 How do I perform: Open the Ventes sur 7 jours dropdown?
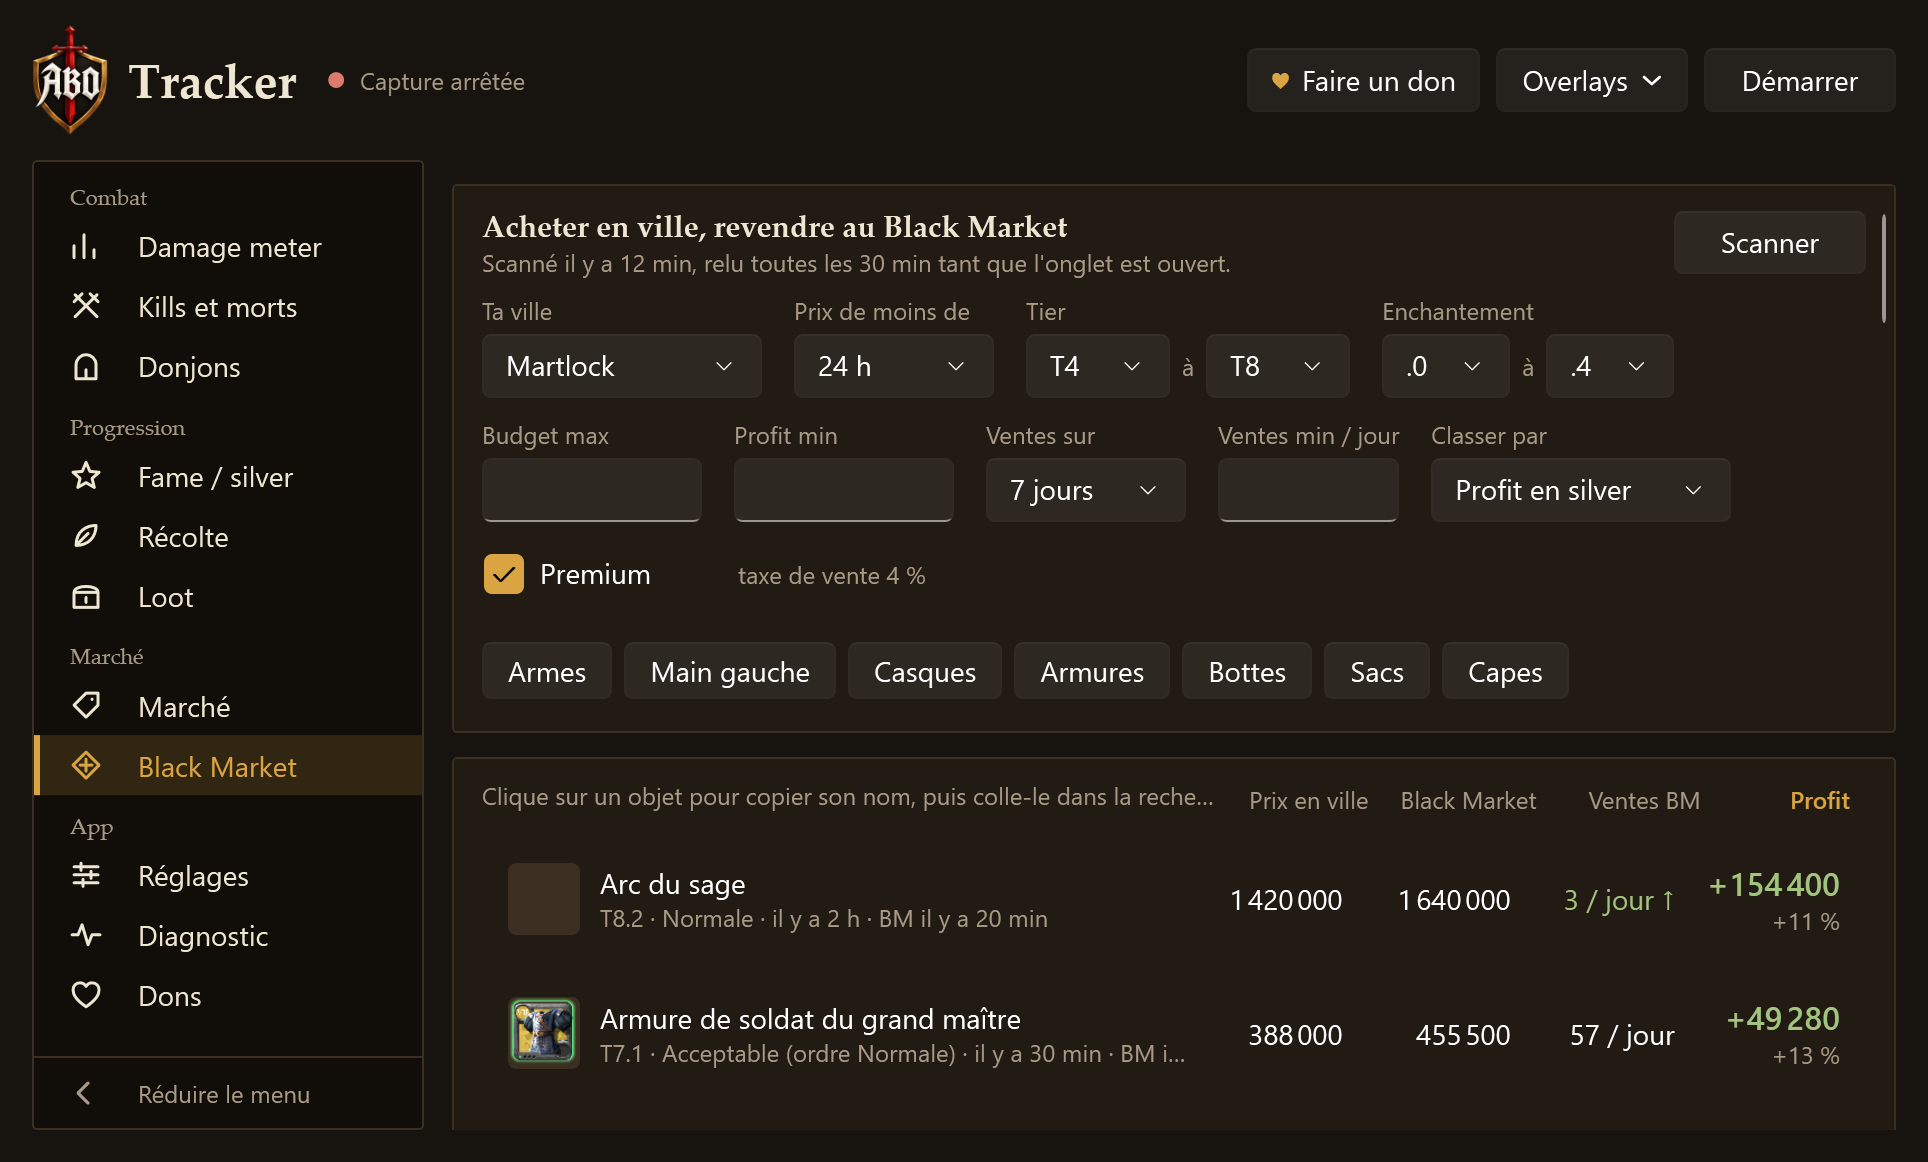pos(1085,490)
